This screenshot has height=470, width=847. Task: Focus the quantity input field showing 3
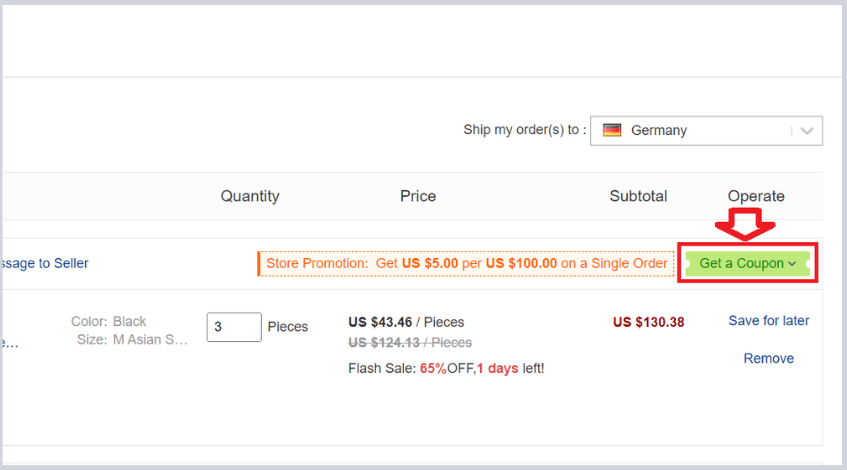(x=234, y=327)
